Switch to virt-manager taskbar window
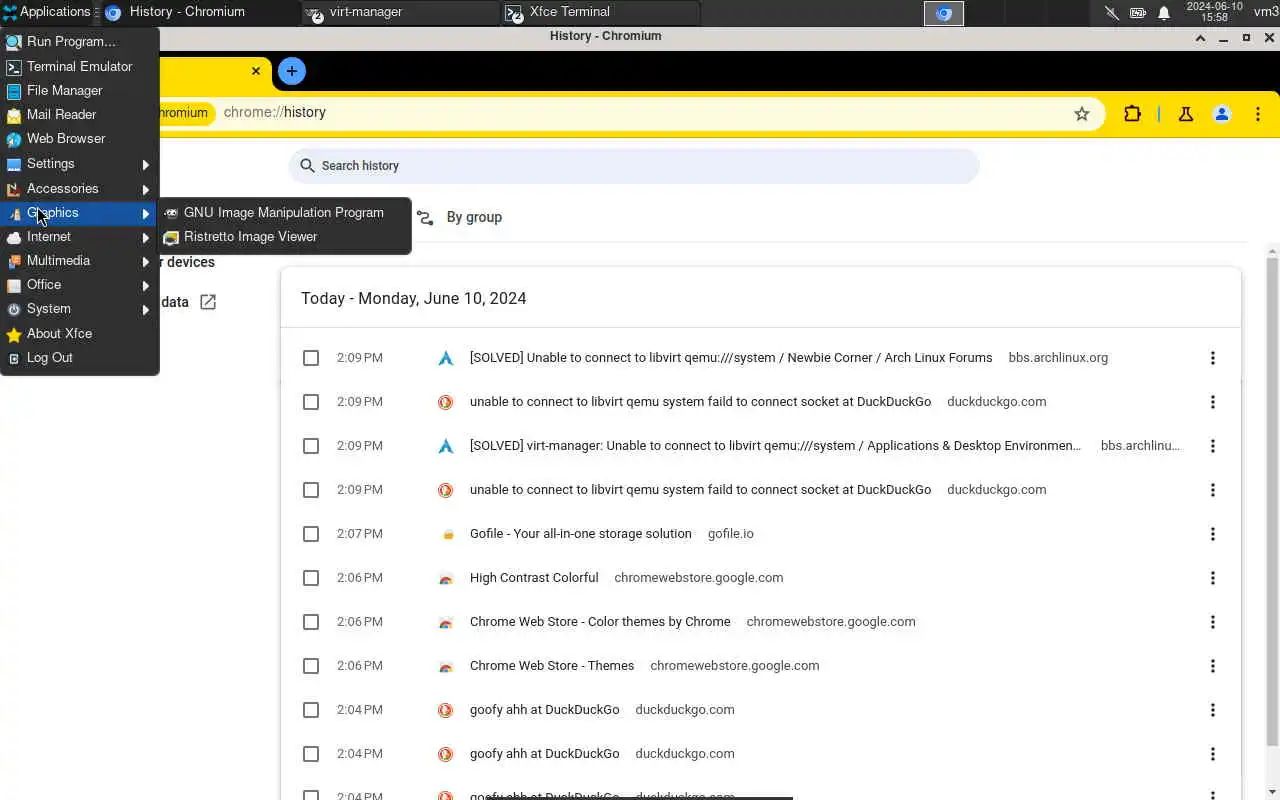The image size is (1280, 800). (x=400, y=12)
